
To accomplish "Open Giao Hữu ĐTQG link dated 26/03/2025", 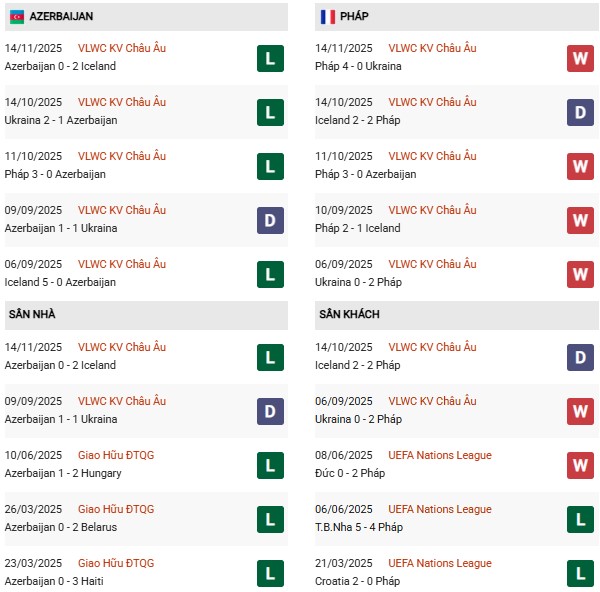I will (118, 509).
